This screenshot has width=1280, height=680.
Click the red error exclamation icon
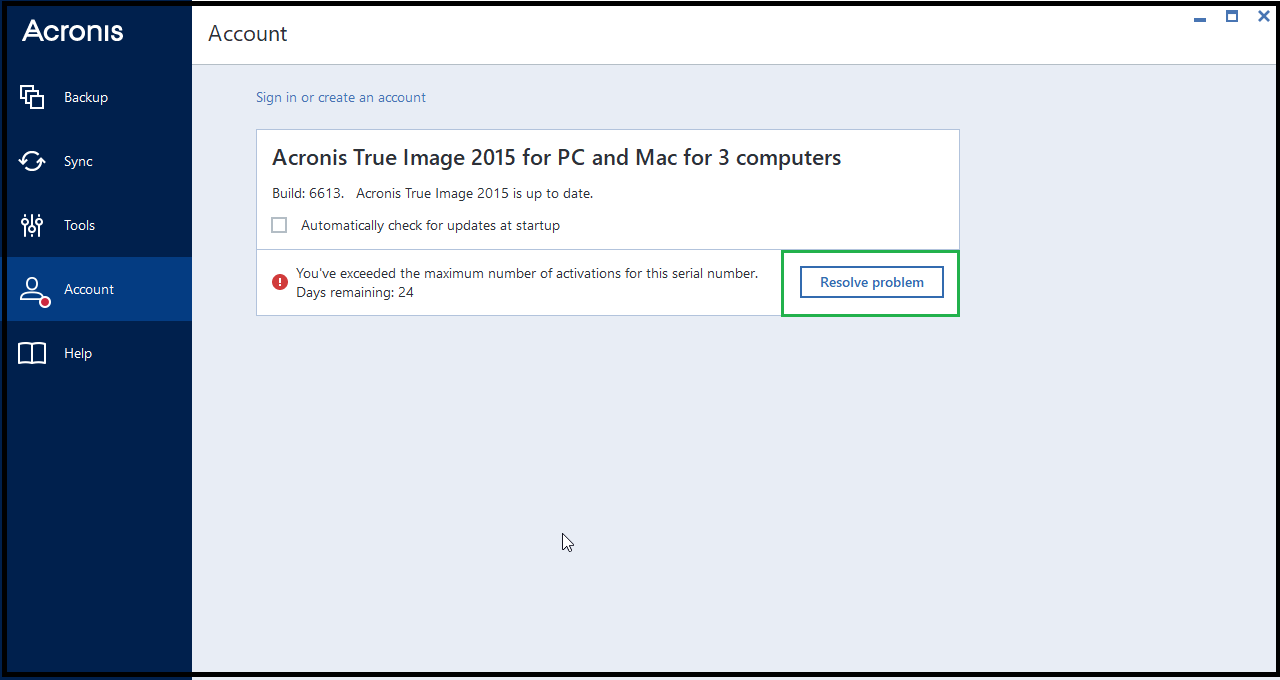coord(279,281)
